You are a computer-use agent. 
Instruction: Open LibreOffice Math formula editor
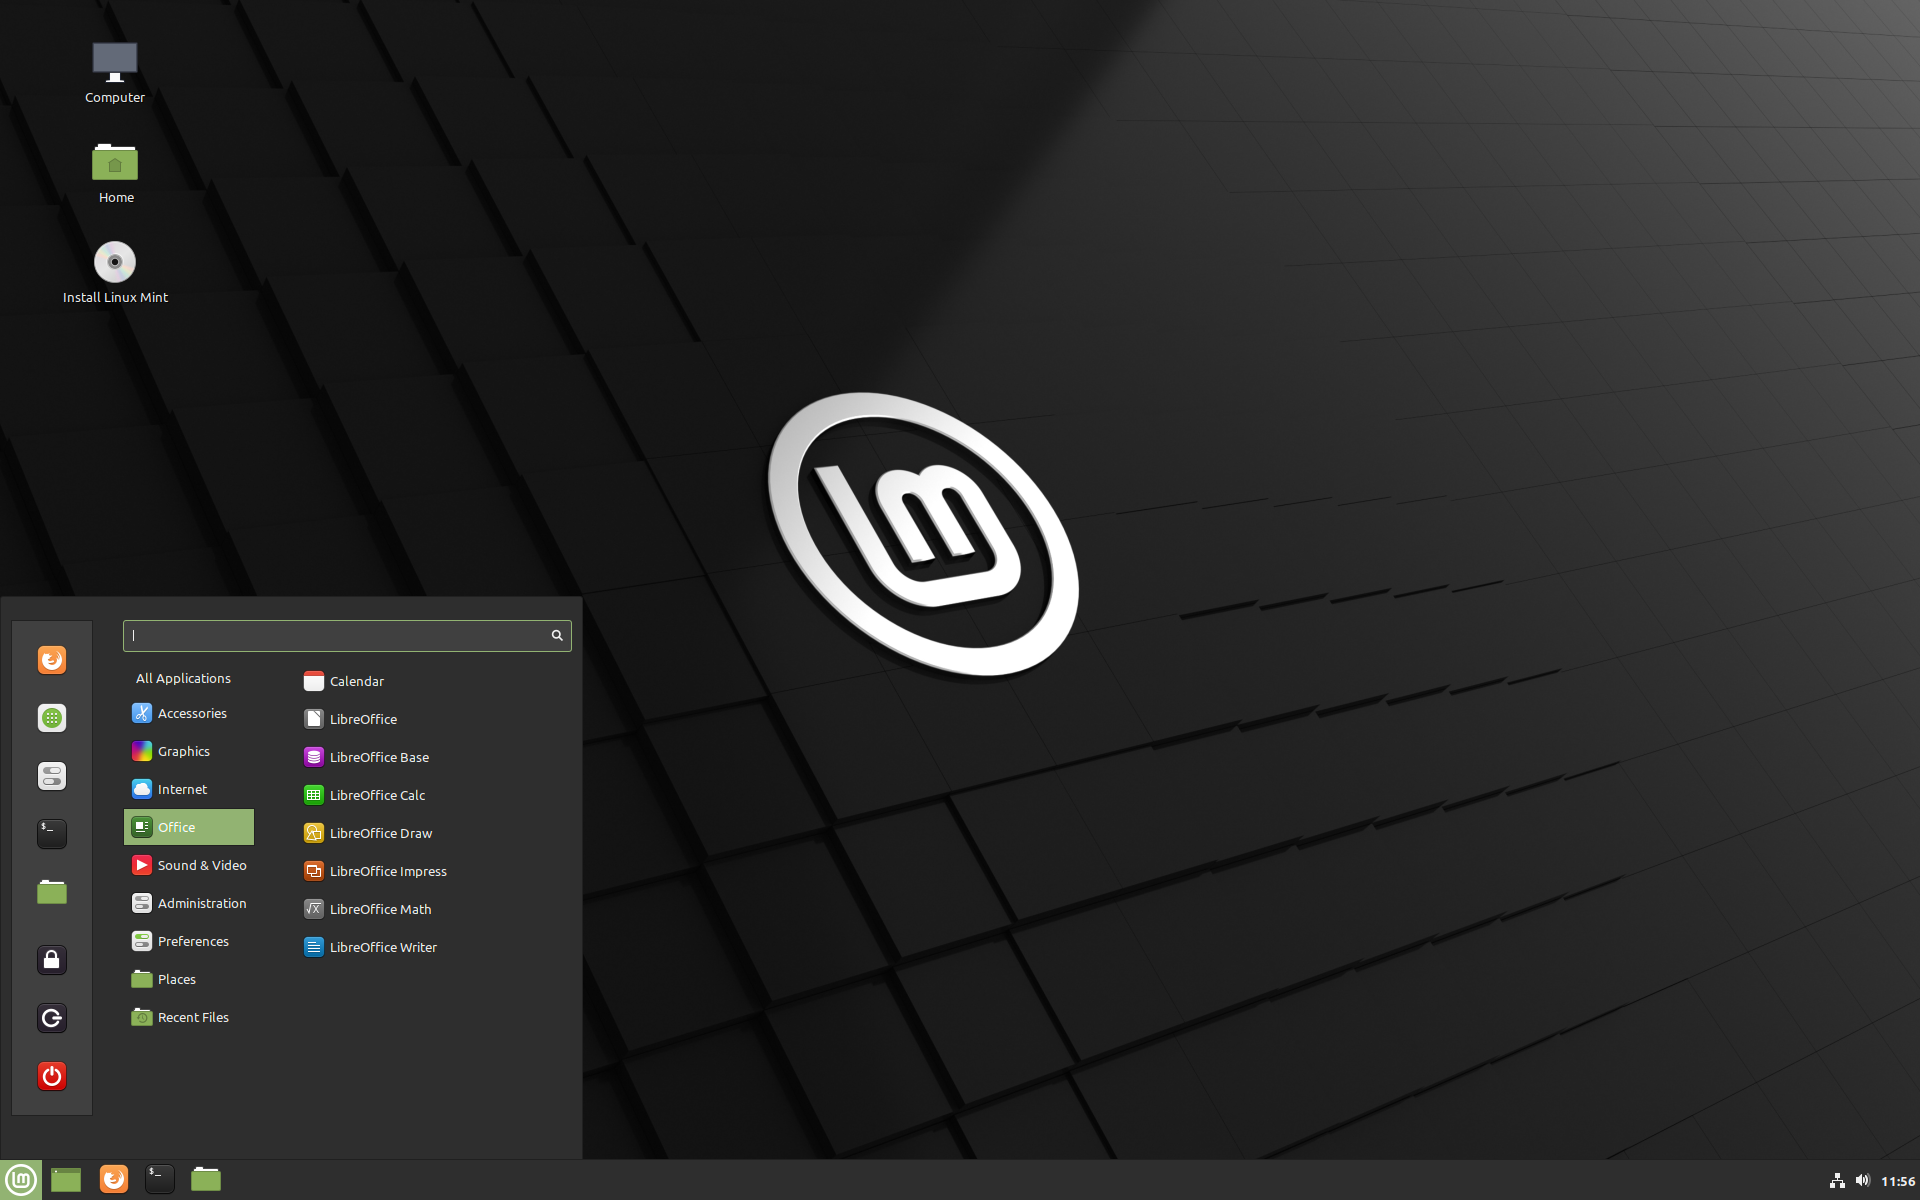[380, 908]
